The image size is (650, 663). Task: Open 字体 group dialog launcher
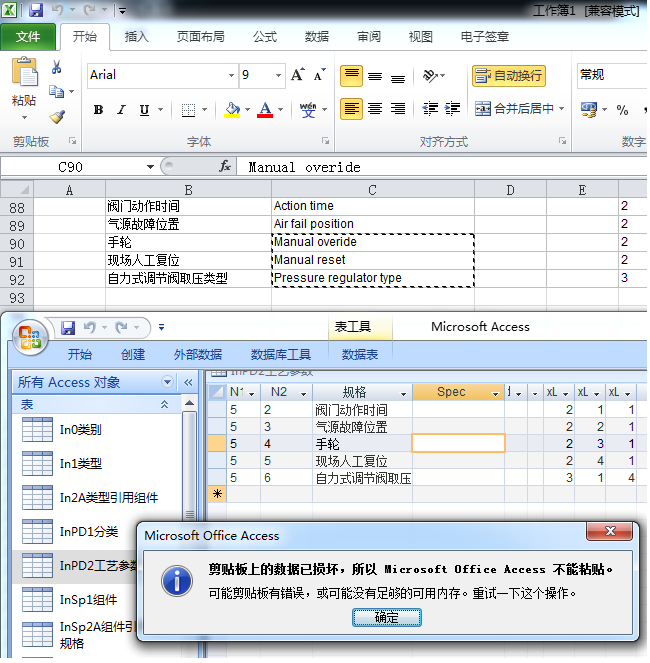(325, 141)
